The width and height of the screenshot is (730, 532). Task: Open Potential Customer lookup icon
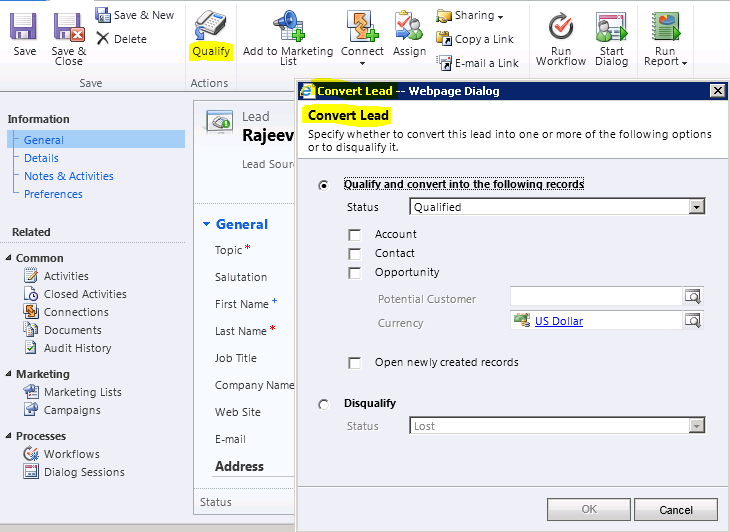tap(693, 297)
